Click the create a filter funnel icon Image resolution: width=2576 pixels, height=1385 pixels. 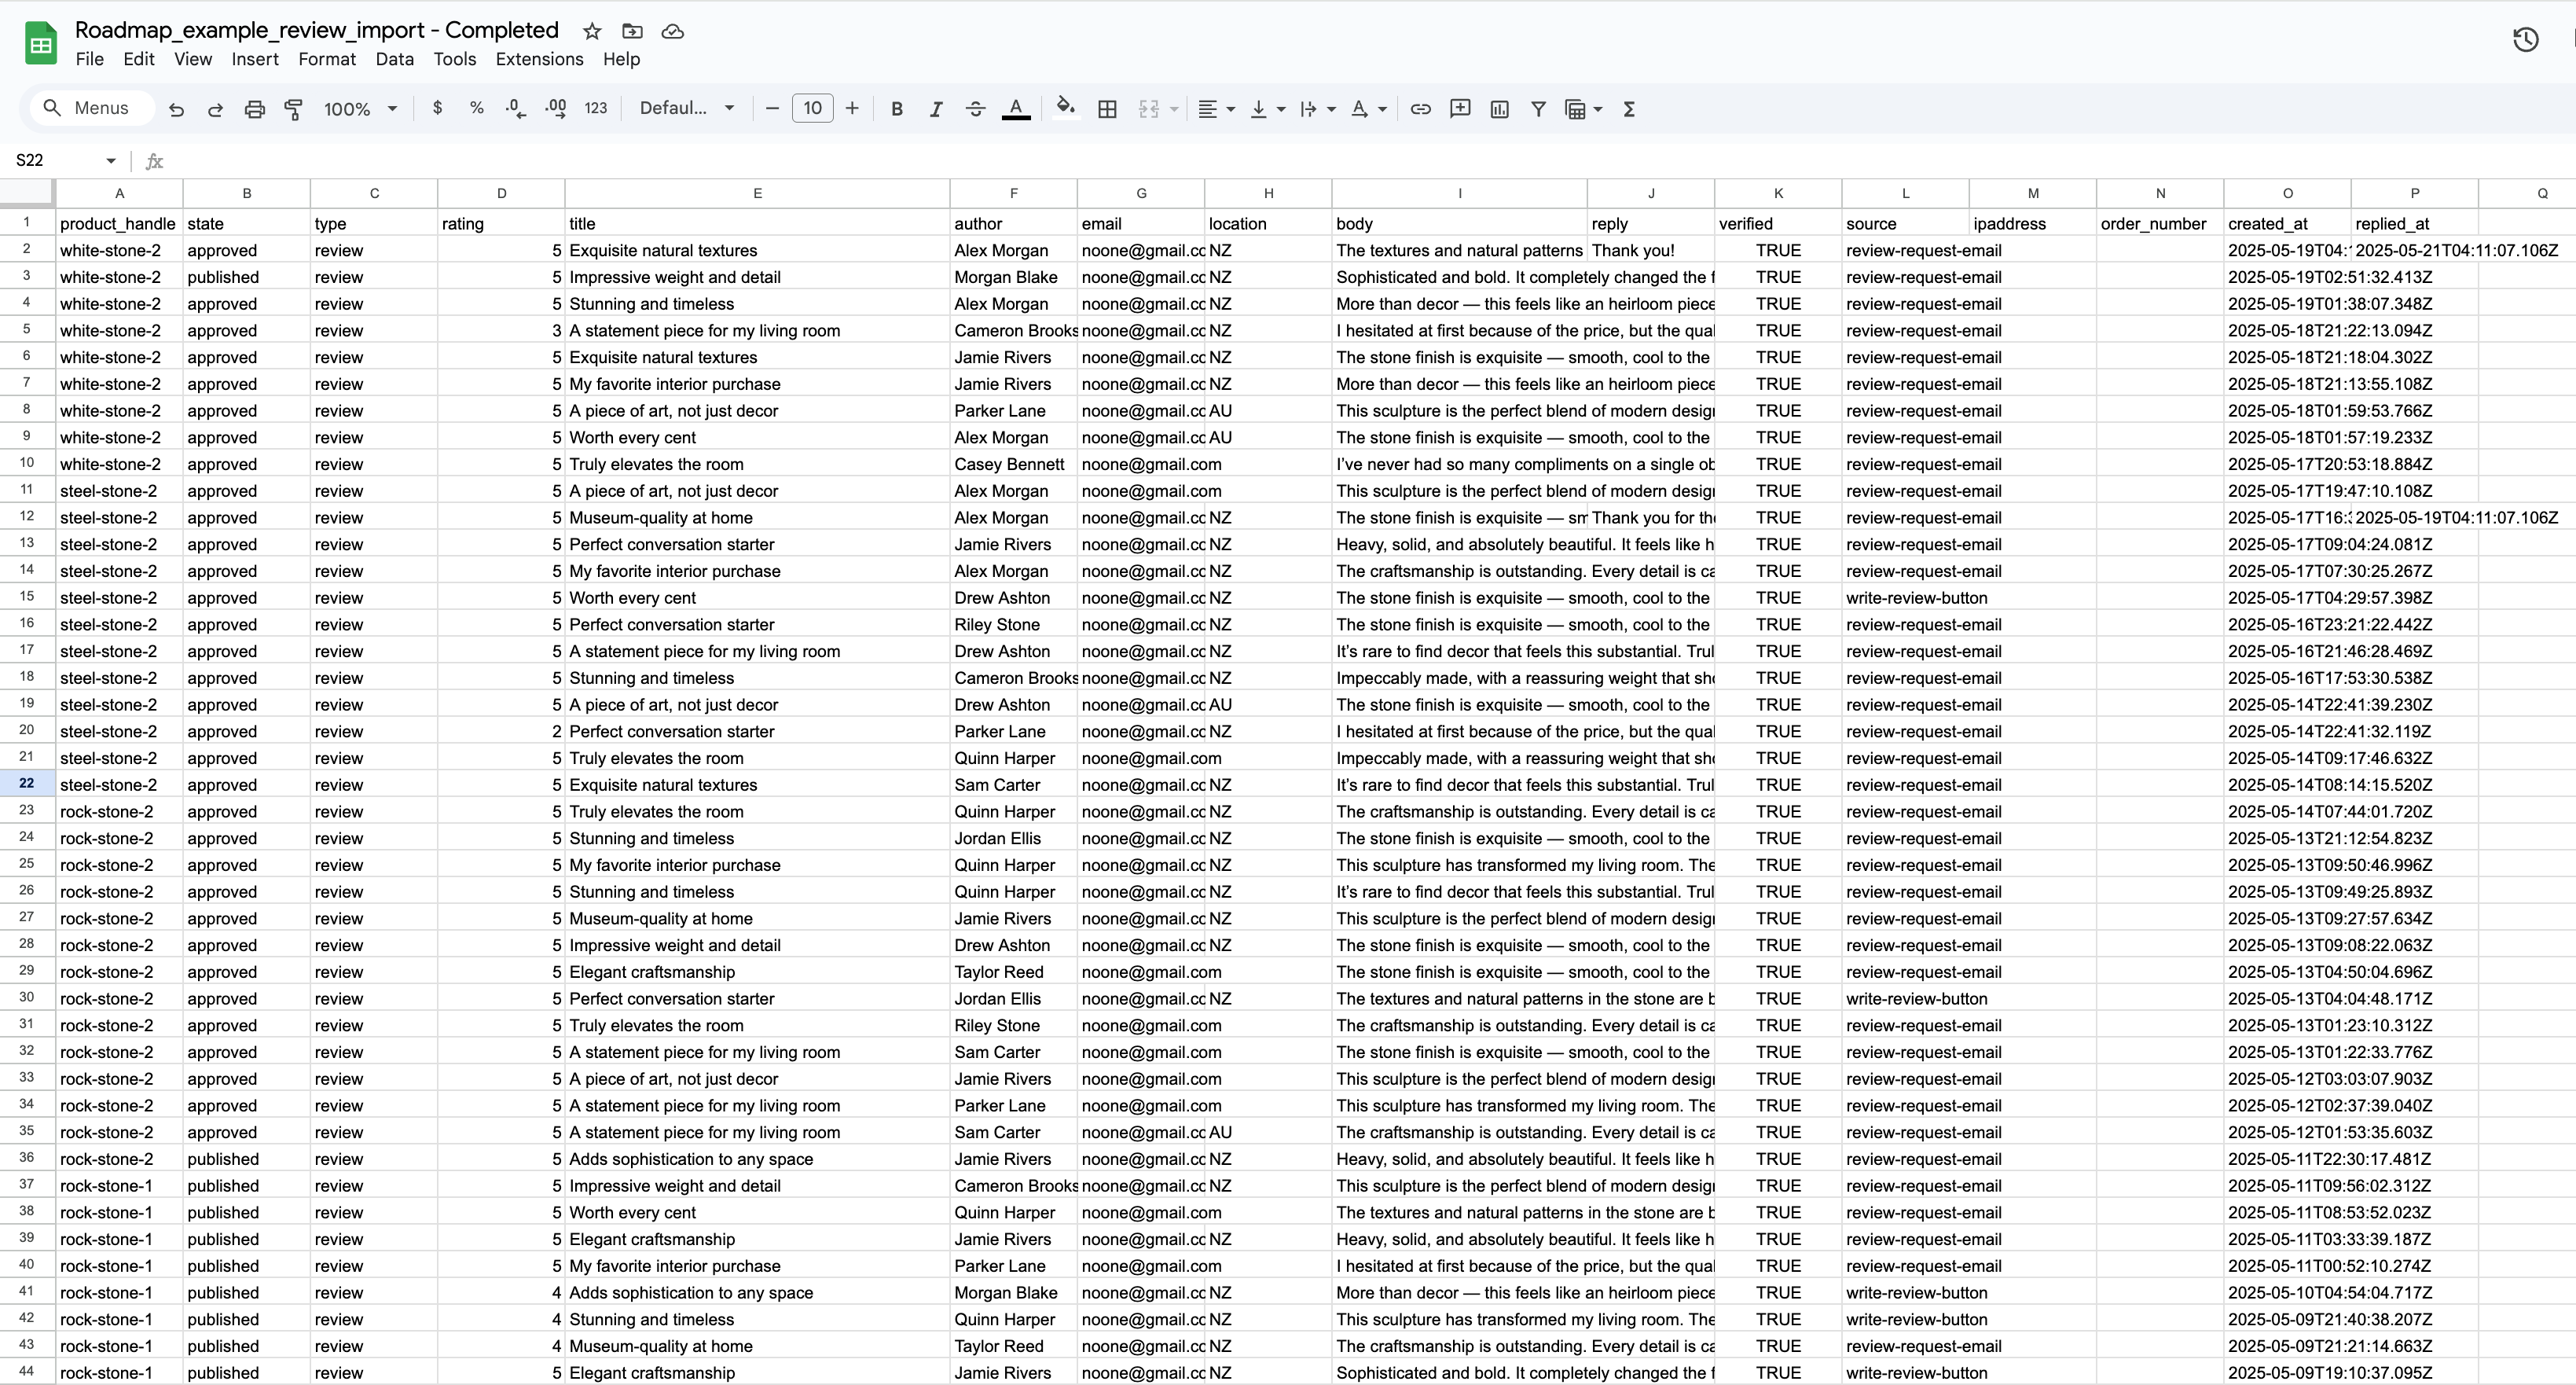pyautogui.click(x=1538, y=109)
